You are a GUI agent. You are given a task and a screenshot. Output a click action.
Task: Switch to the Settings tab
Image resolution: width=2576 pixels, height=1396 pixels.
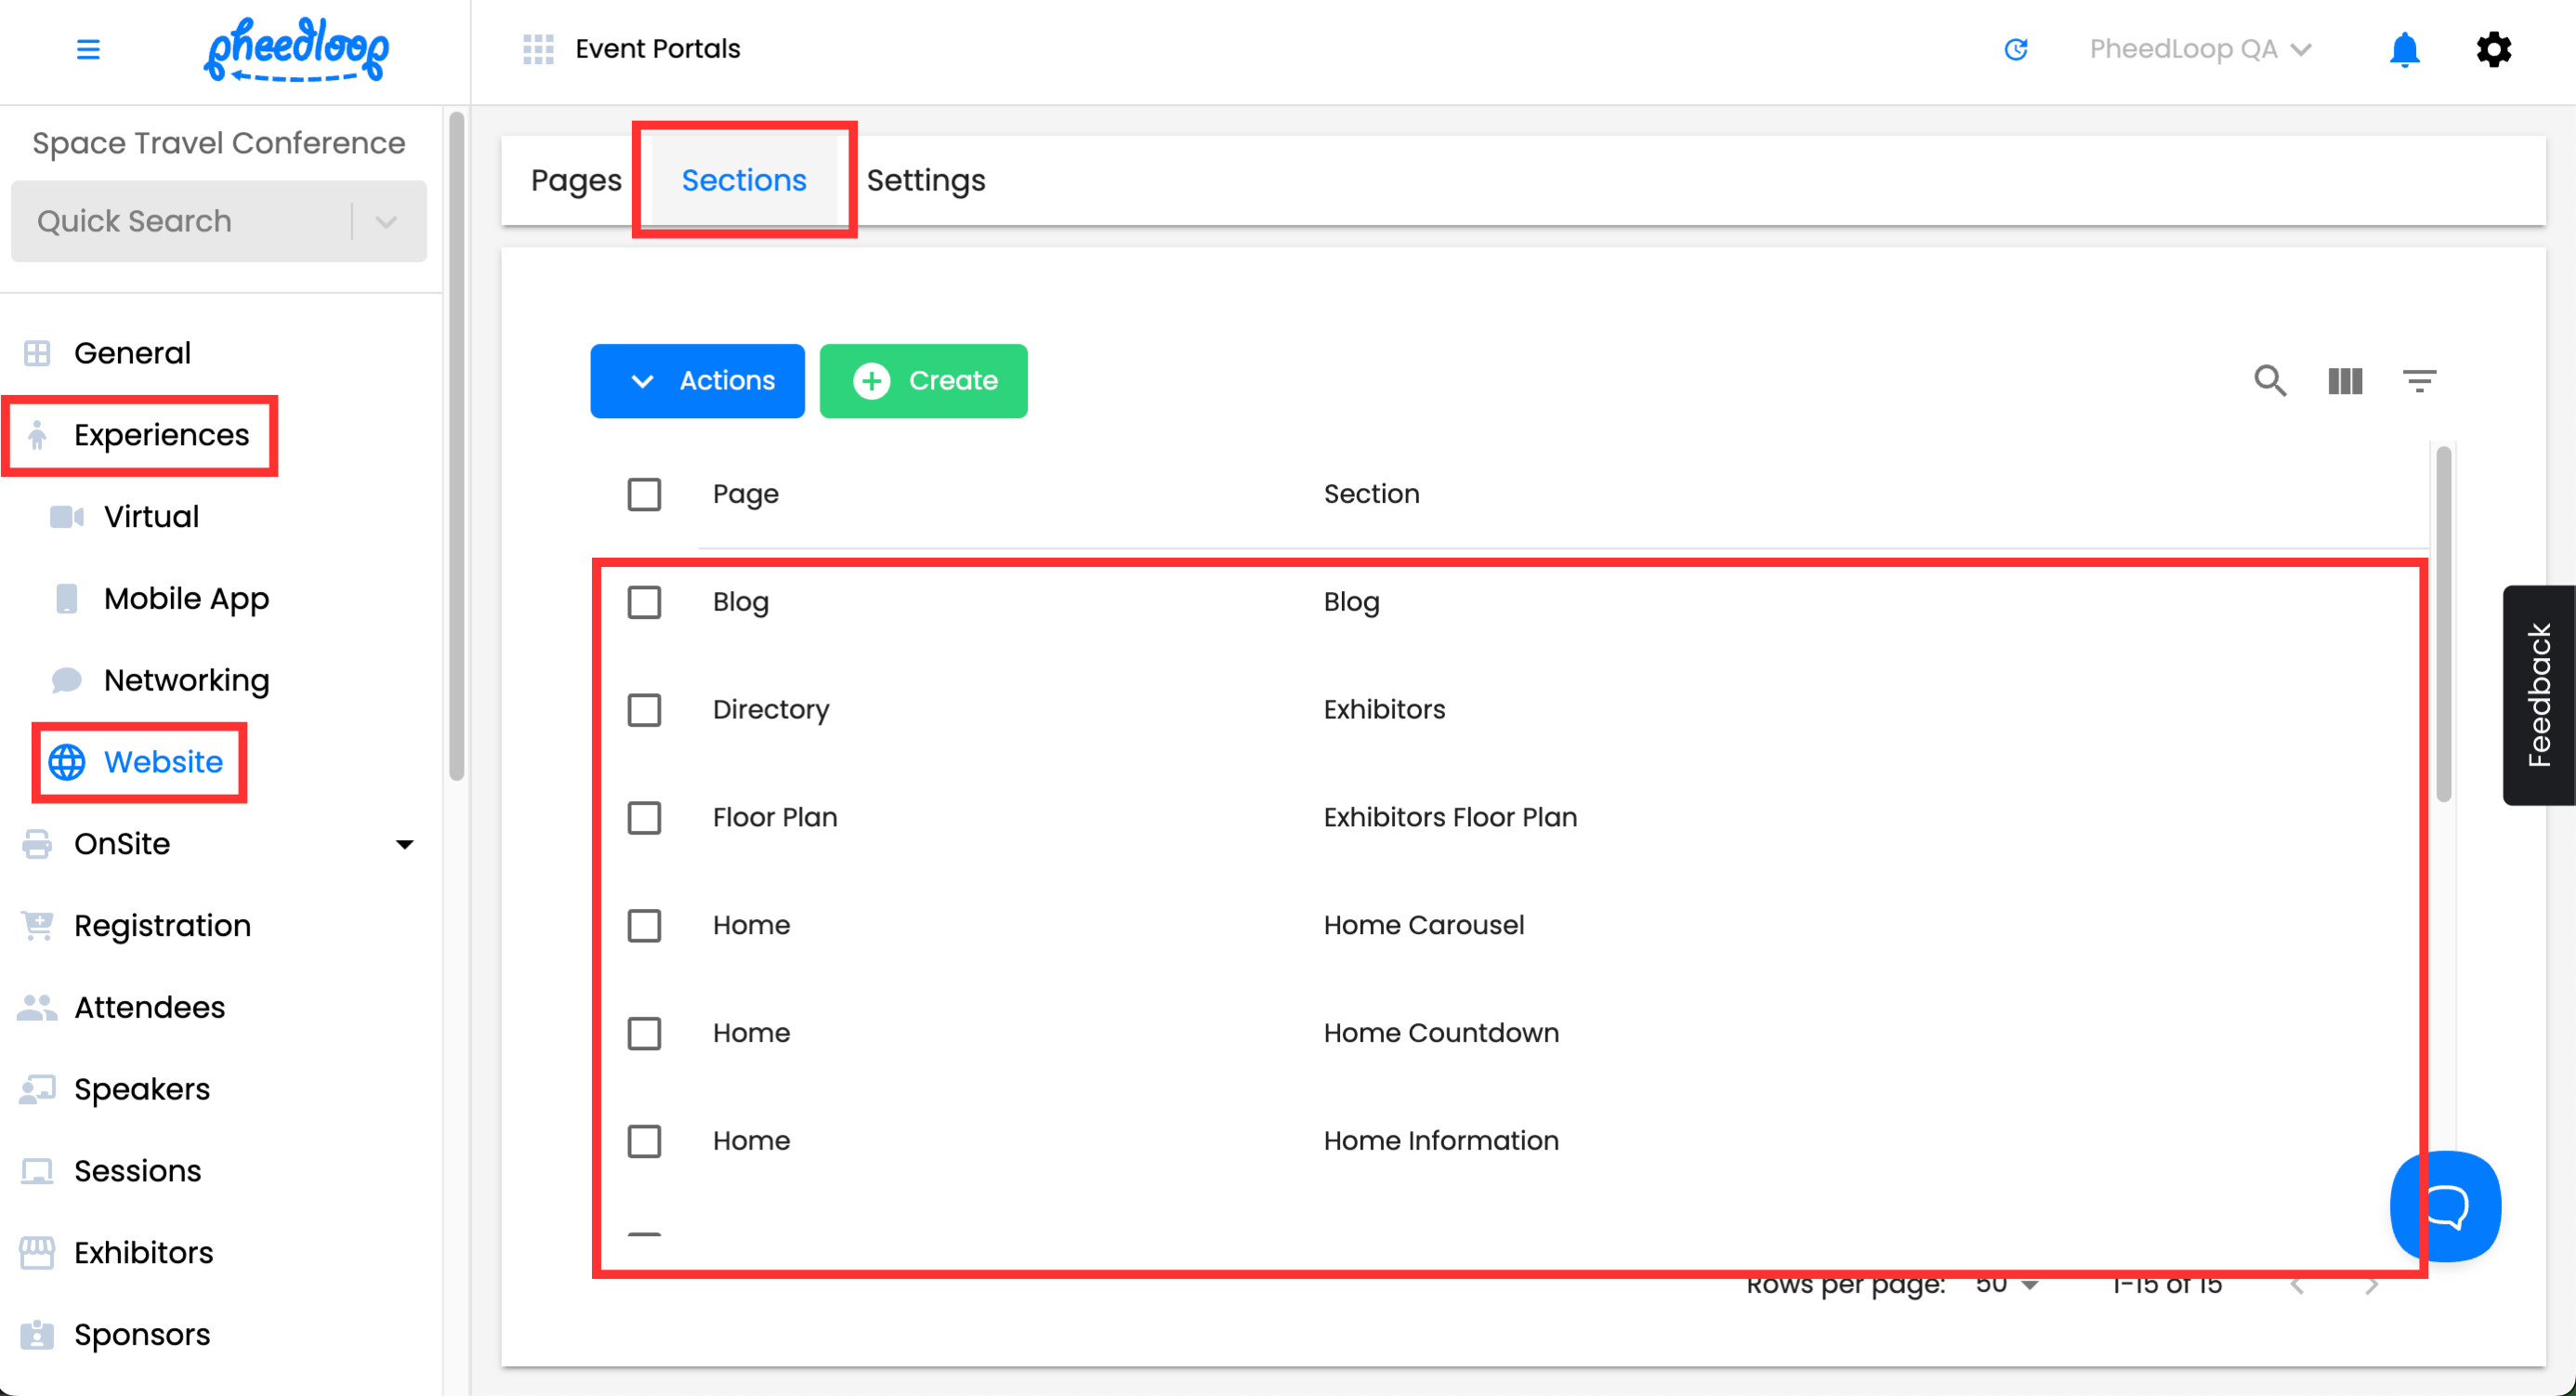pyautogui.click(x=925, y=180)
